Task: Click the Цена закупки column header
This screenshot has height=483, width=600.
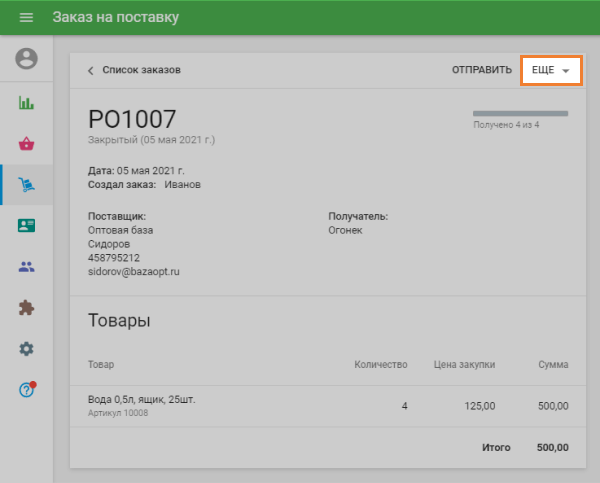Action: [463, 365]
